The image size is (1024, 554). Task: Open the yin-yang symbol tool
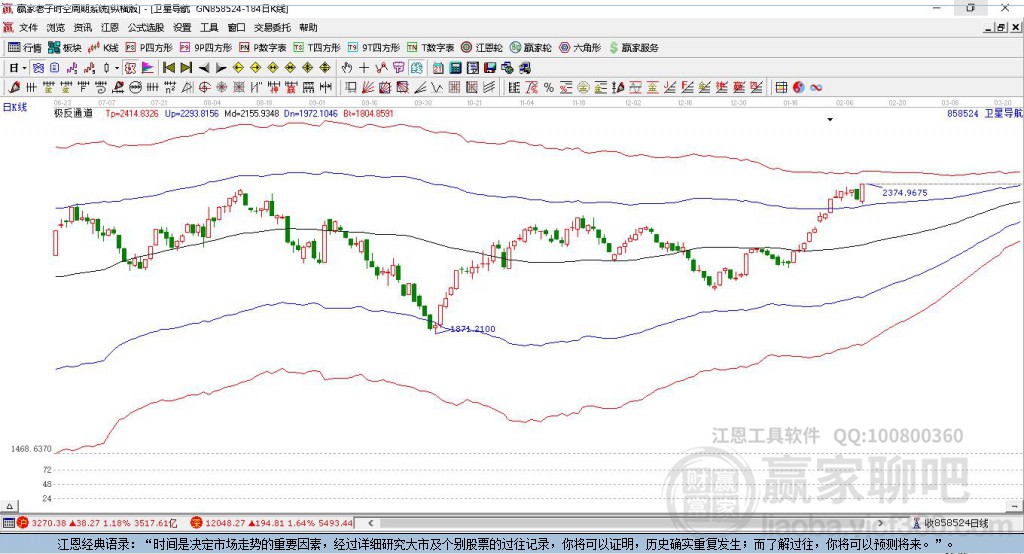click(799, 87)
